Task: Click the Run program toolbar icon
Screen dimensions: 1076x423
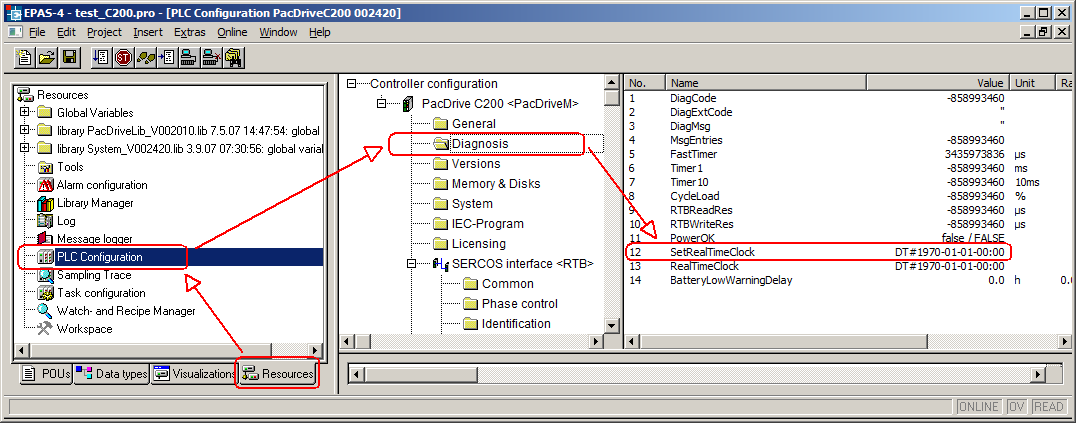Action: coord(101,57)
